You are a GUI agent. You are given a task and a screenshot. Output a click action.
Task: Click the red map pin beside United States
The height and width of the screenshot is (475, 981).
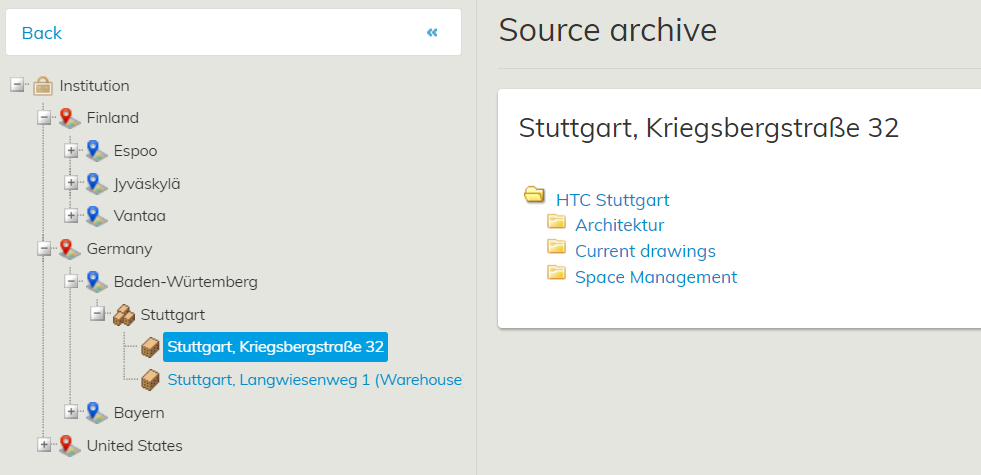pyautogui.click(x=69, y=445)
